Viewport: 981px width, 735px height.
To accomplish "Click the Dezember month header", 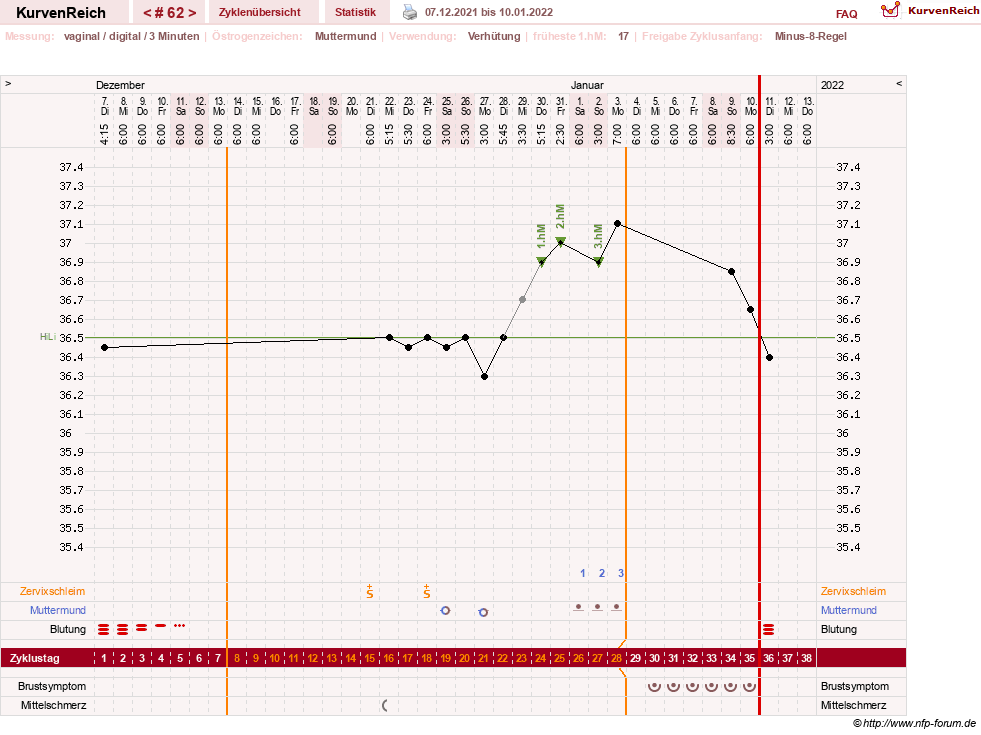I will (120, 85).
